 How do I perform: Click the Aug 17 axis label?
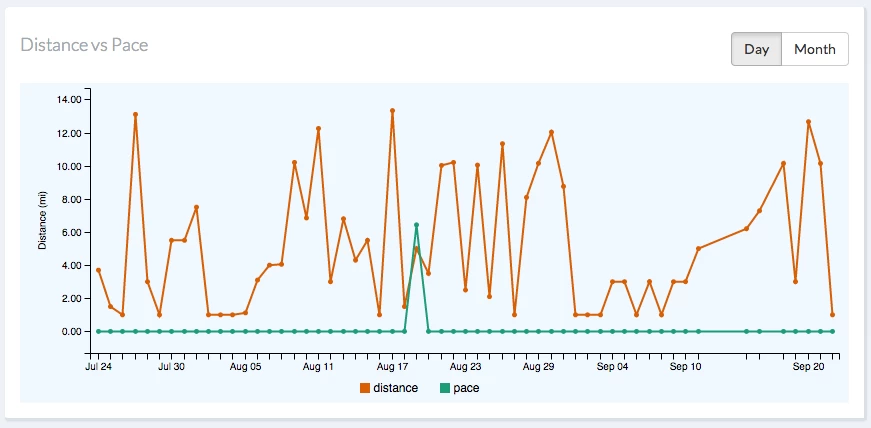(x=392, y=367)
